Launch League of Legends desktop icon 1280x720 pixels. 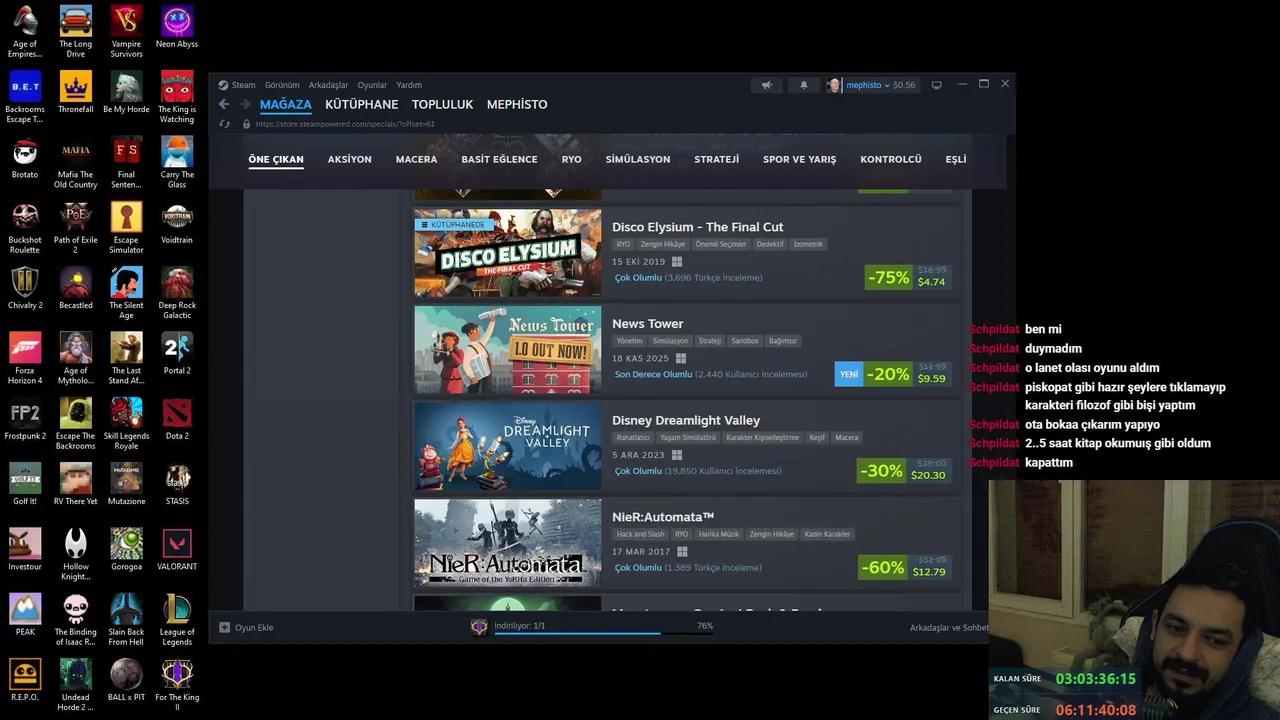pyautogui.click(x=177, y=619)
